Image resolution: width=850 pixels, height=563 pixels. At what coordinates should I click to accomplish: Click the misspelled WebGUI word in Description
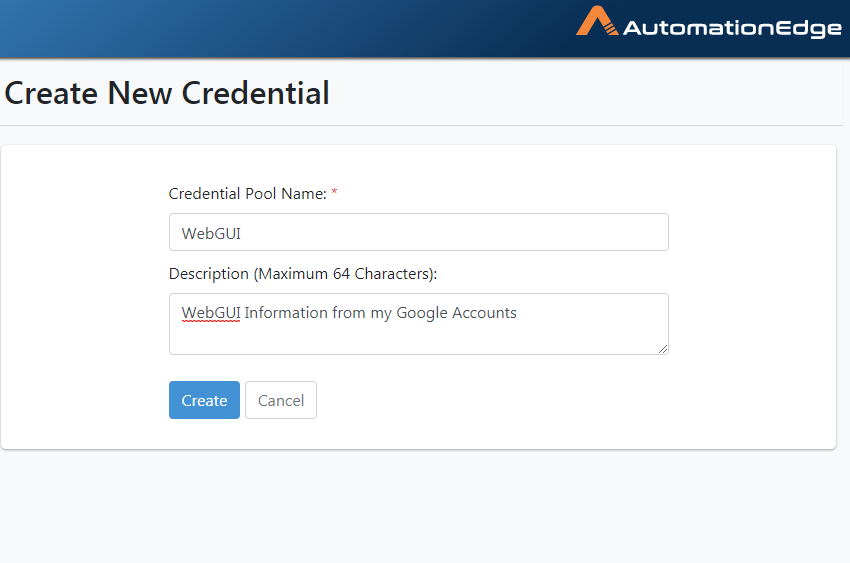210,313
